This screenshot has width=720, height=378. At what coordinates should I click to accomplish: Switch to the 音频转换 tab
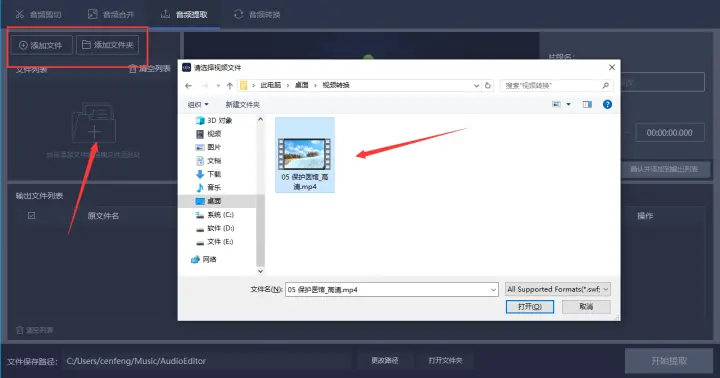tap(257, 15)
